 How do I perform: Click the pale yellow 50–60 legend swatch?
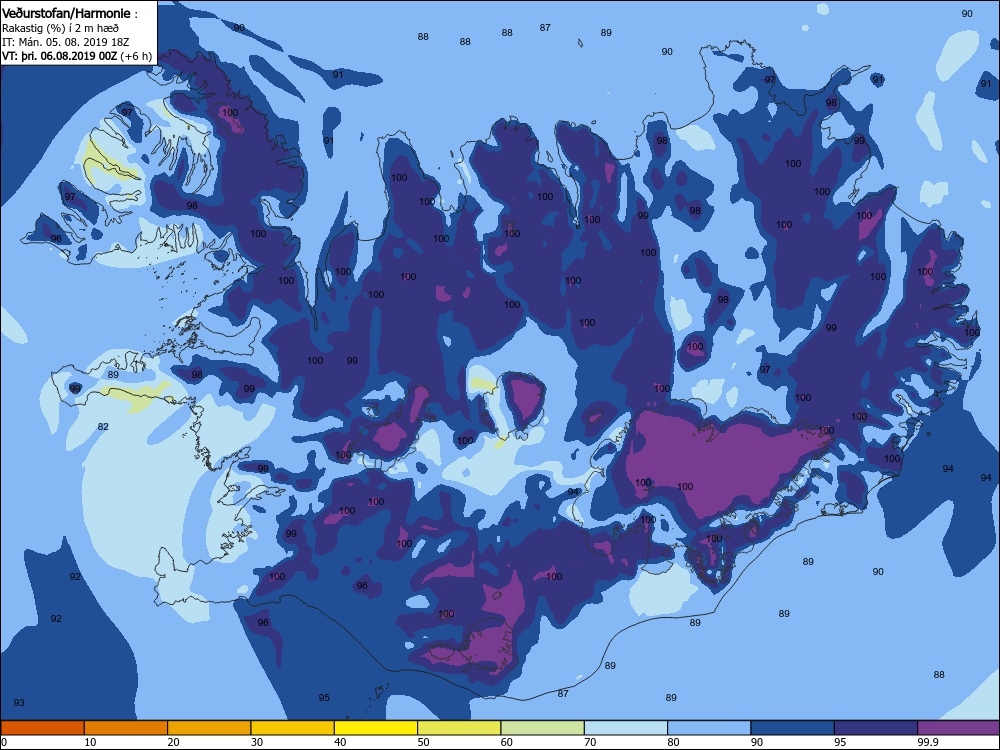pos(459,728)
